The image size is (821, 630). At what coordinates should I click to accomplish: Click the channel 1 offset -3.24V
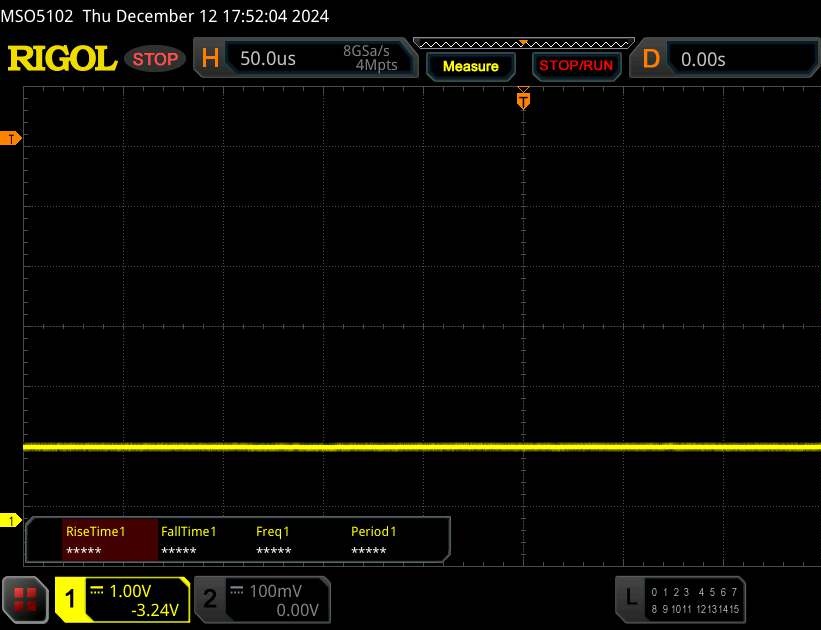pos(154,610)
